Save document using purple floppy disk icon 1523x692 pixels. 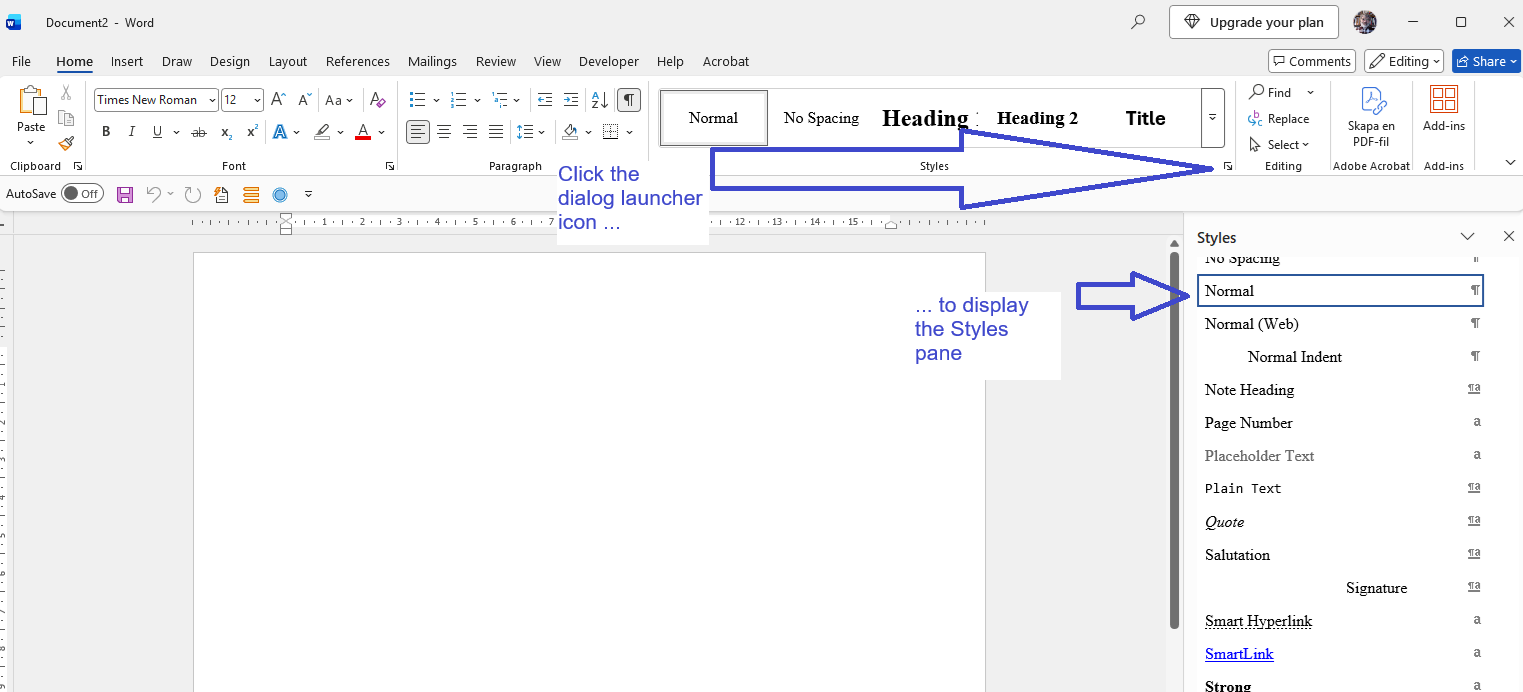(x=125, y=194)
